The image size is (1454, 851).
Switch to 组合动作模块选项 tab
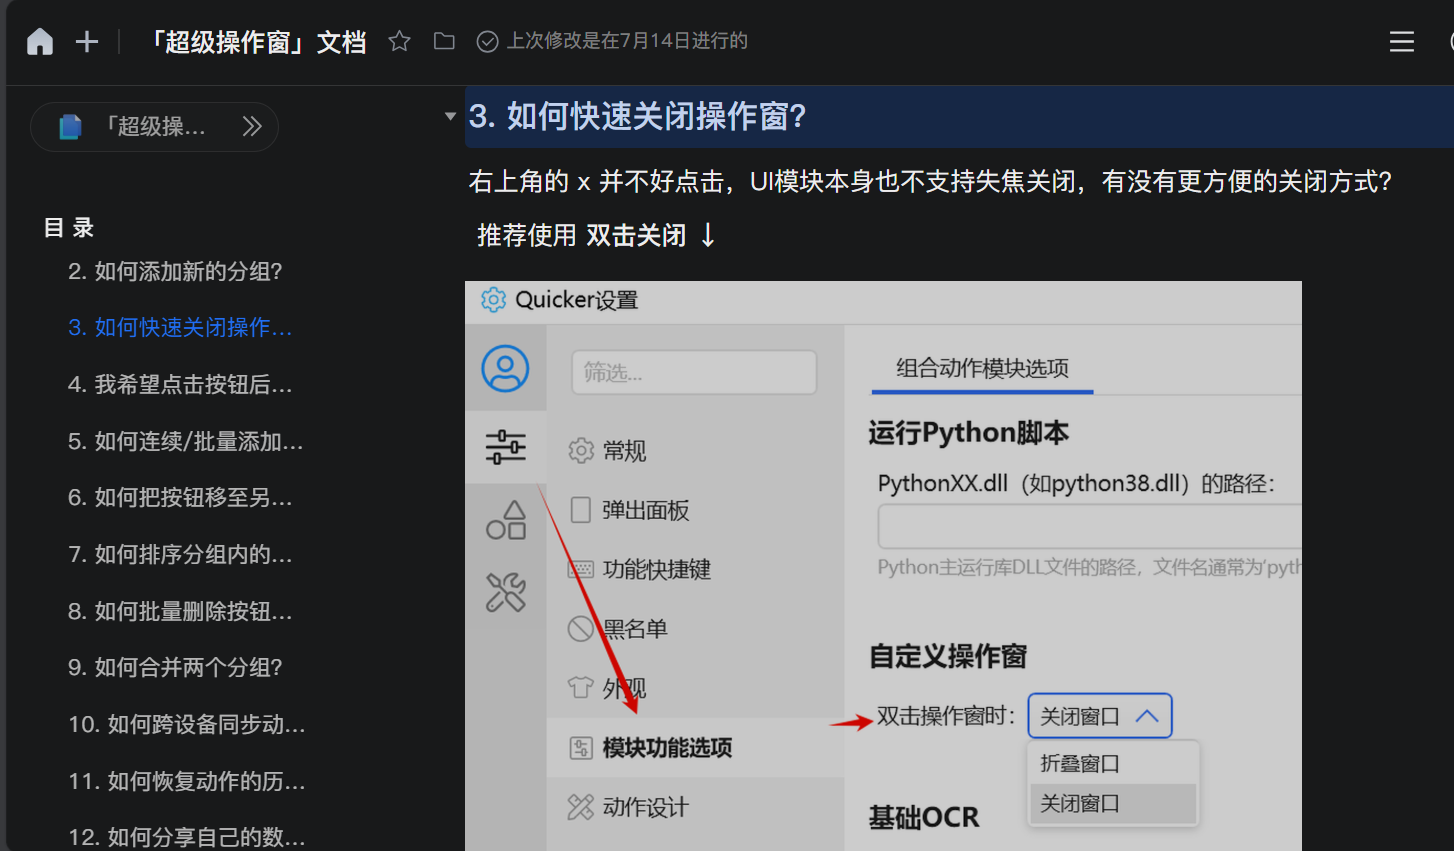[x=982, y=369]
